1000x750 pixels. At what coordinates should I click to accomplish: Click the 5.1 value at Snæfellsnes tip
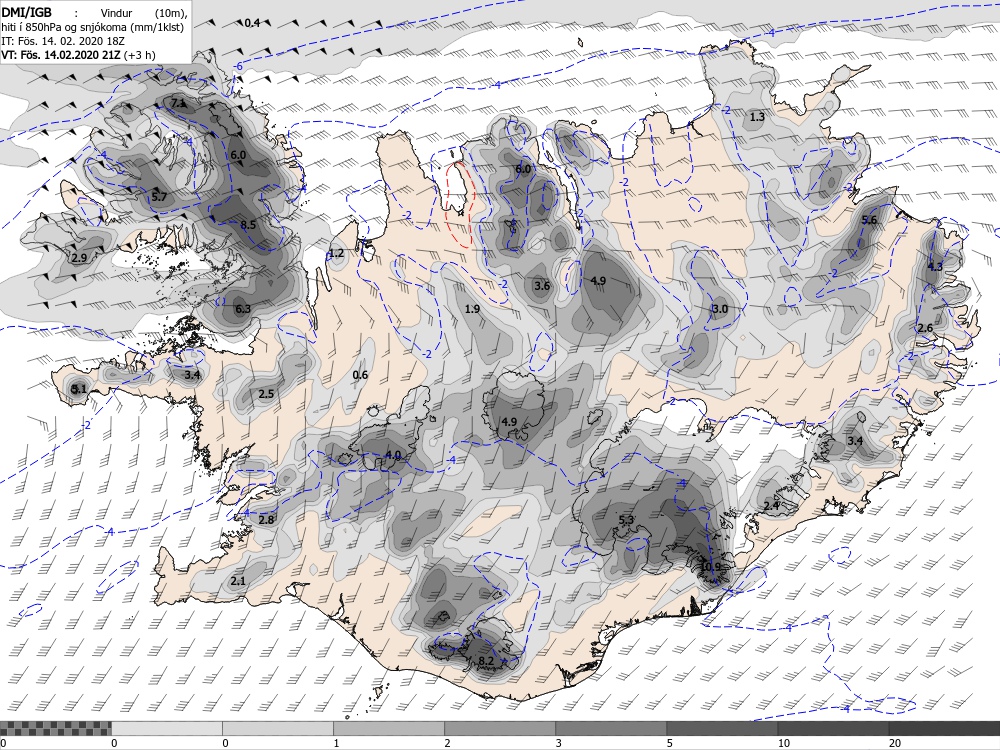78,388
